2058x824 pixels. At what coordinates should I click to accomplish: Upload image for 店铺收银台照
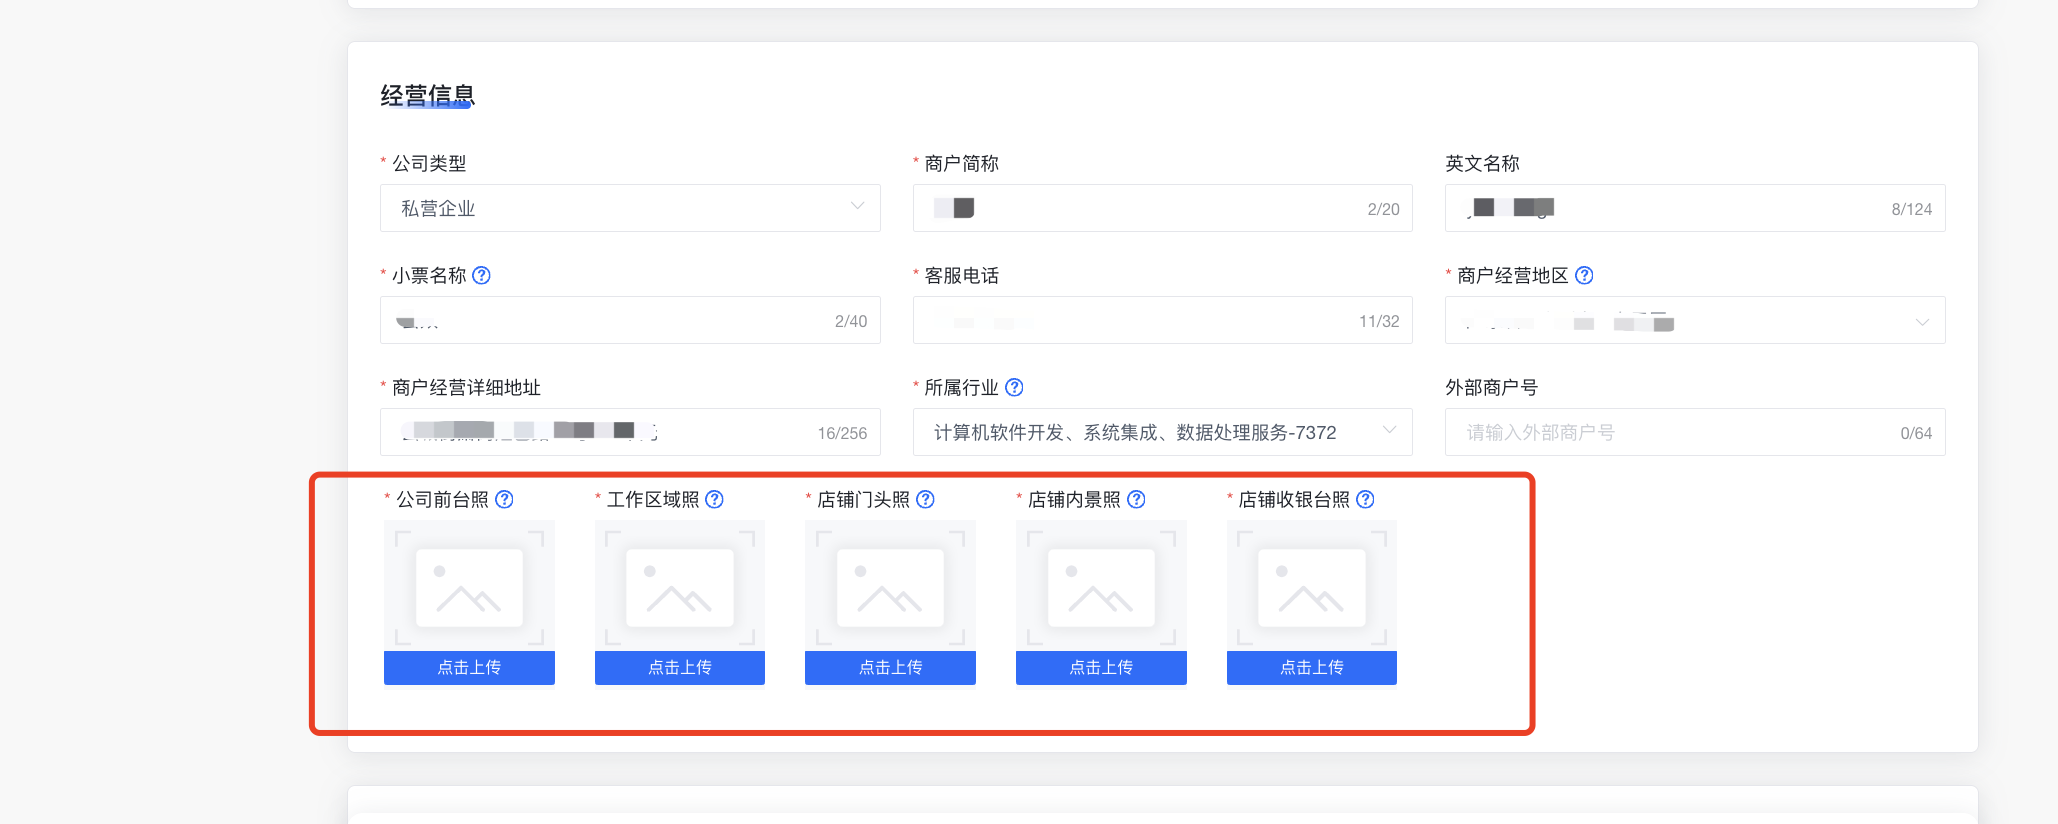click(x=1311, y=667)
